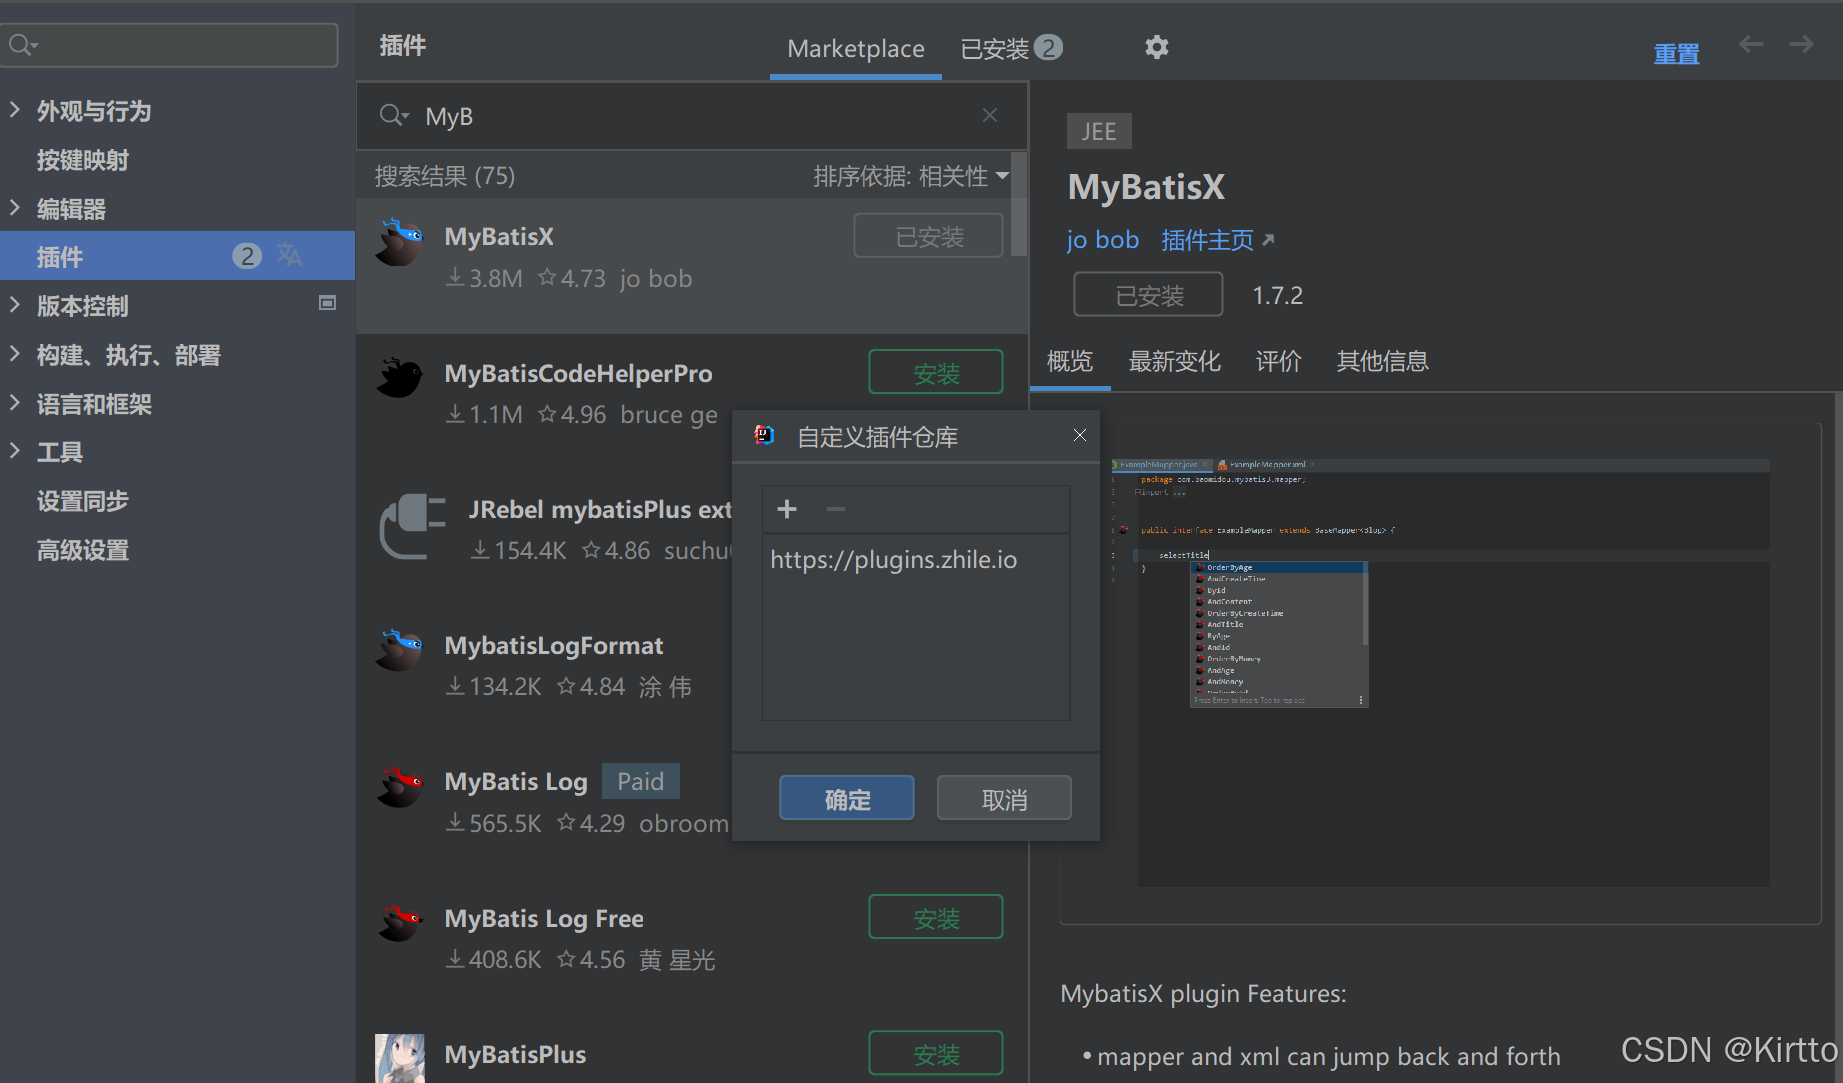The height and width of the screenshot is (1083, 1843).
Task: Click the 搜索结果 (75) label
Action: click(x=444, y=176)
